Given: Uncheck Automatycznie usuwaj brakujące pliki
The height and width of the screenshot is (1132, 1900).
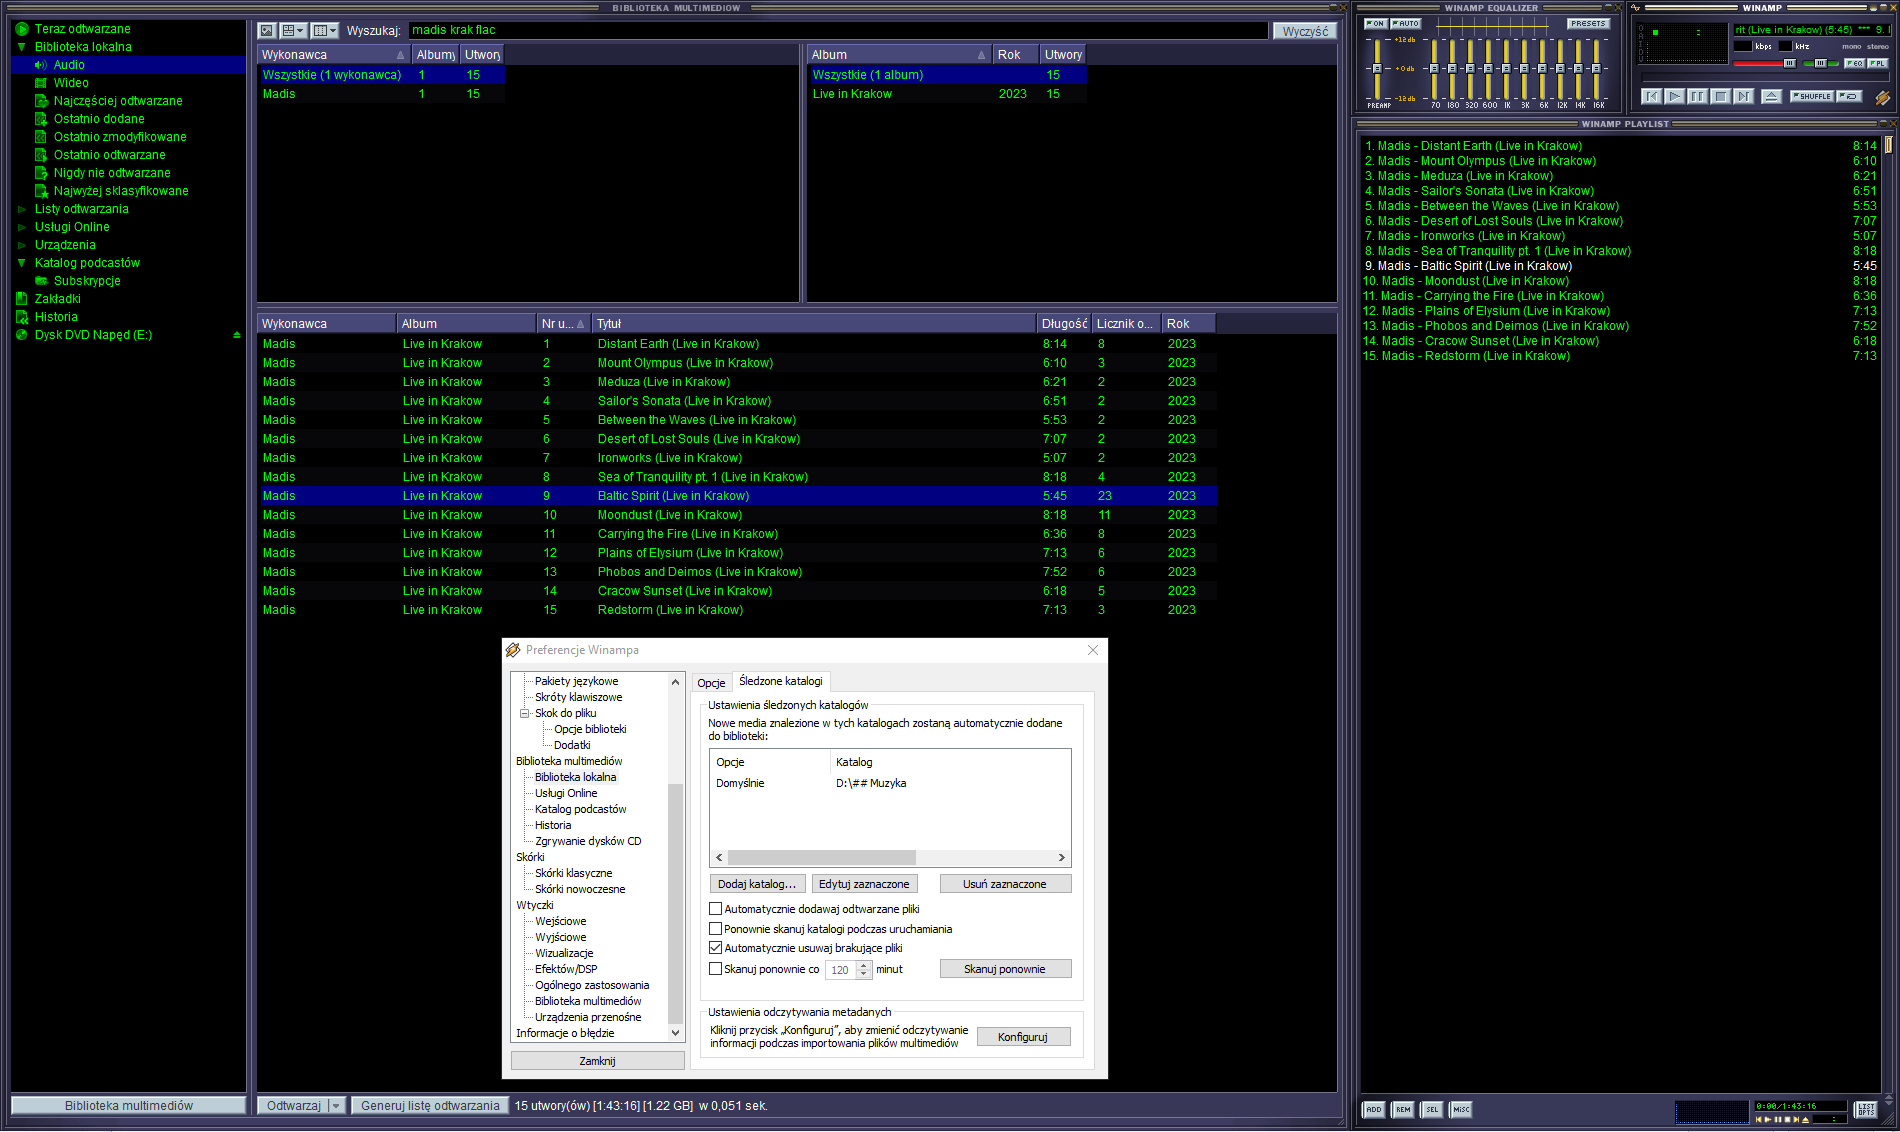Looking at the screenshot, I should [x=715, y=948].
